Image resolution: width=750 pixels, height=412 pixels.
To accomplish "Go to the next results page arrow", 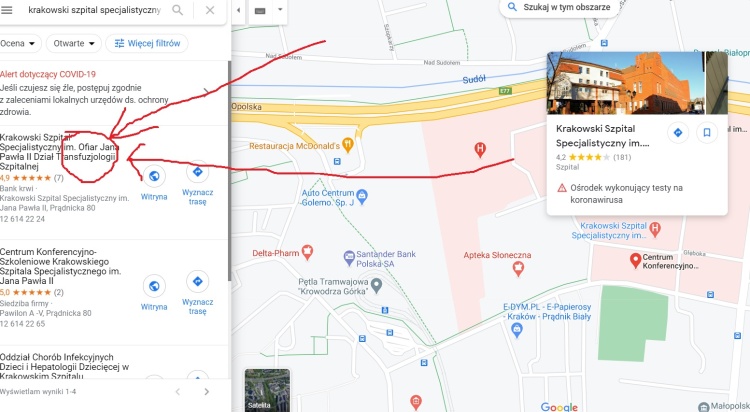I will click(207, 392).
